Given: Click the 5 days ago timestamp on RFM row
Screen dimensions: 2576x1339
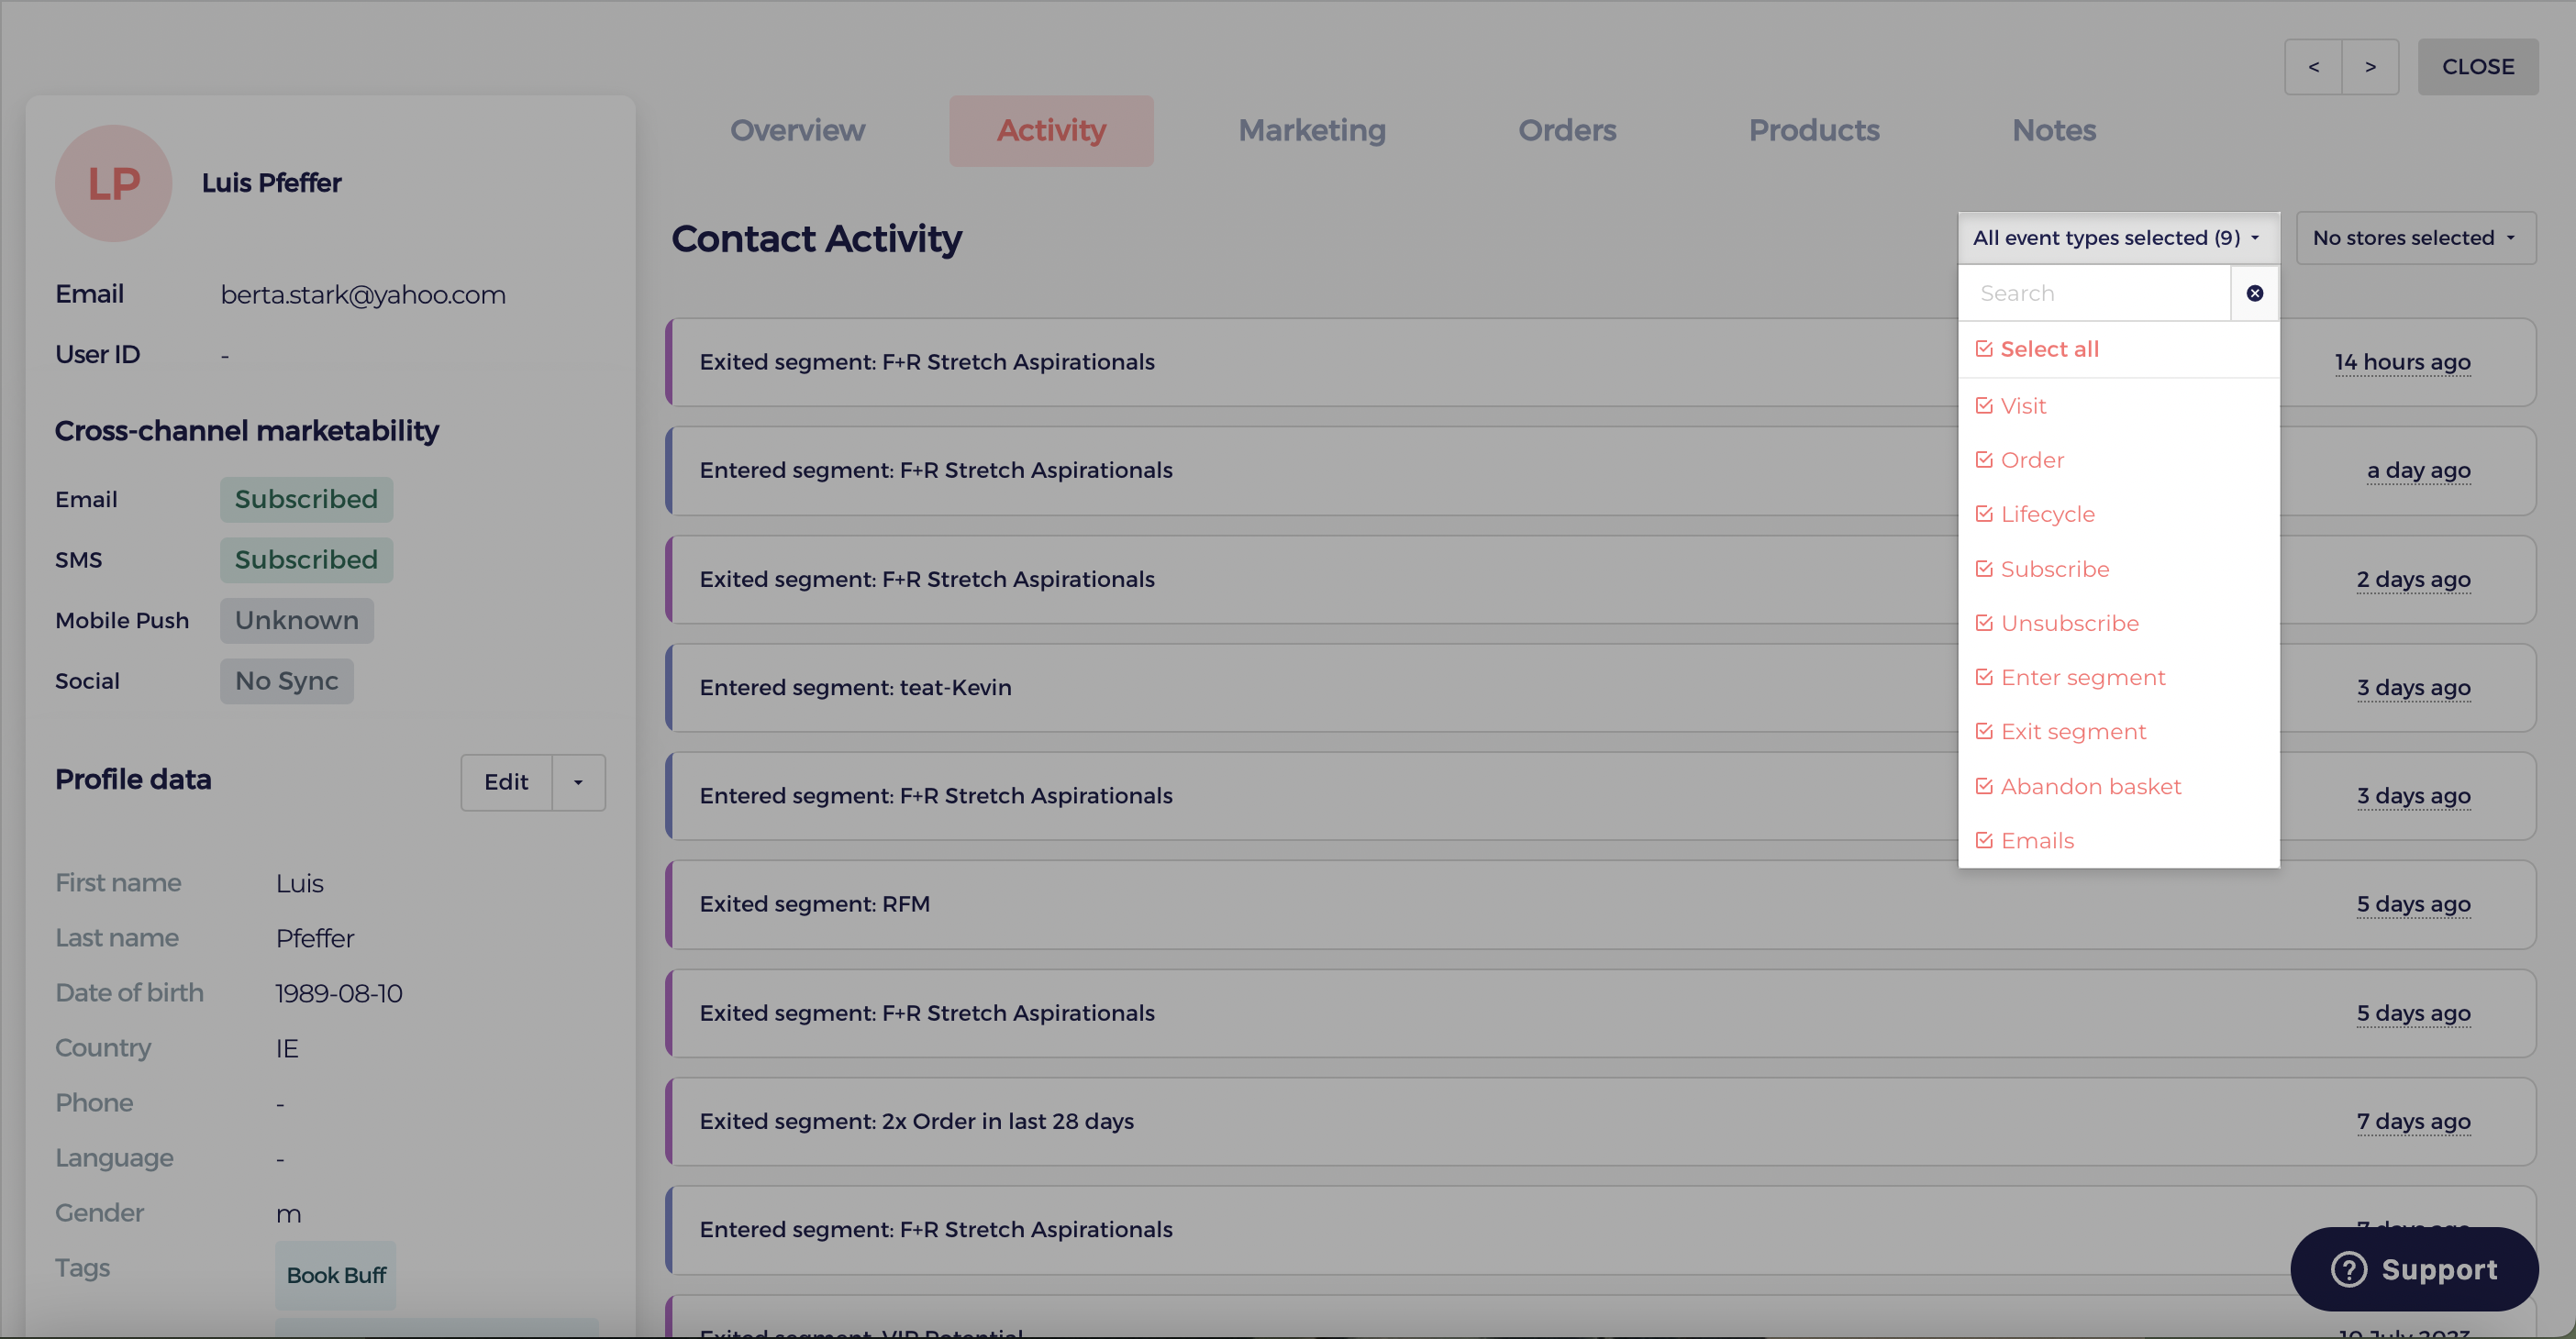Looking at the screenshot, I should point(2413,904).
